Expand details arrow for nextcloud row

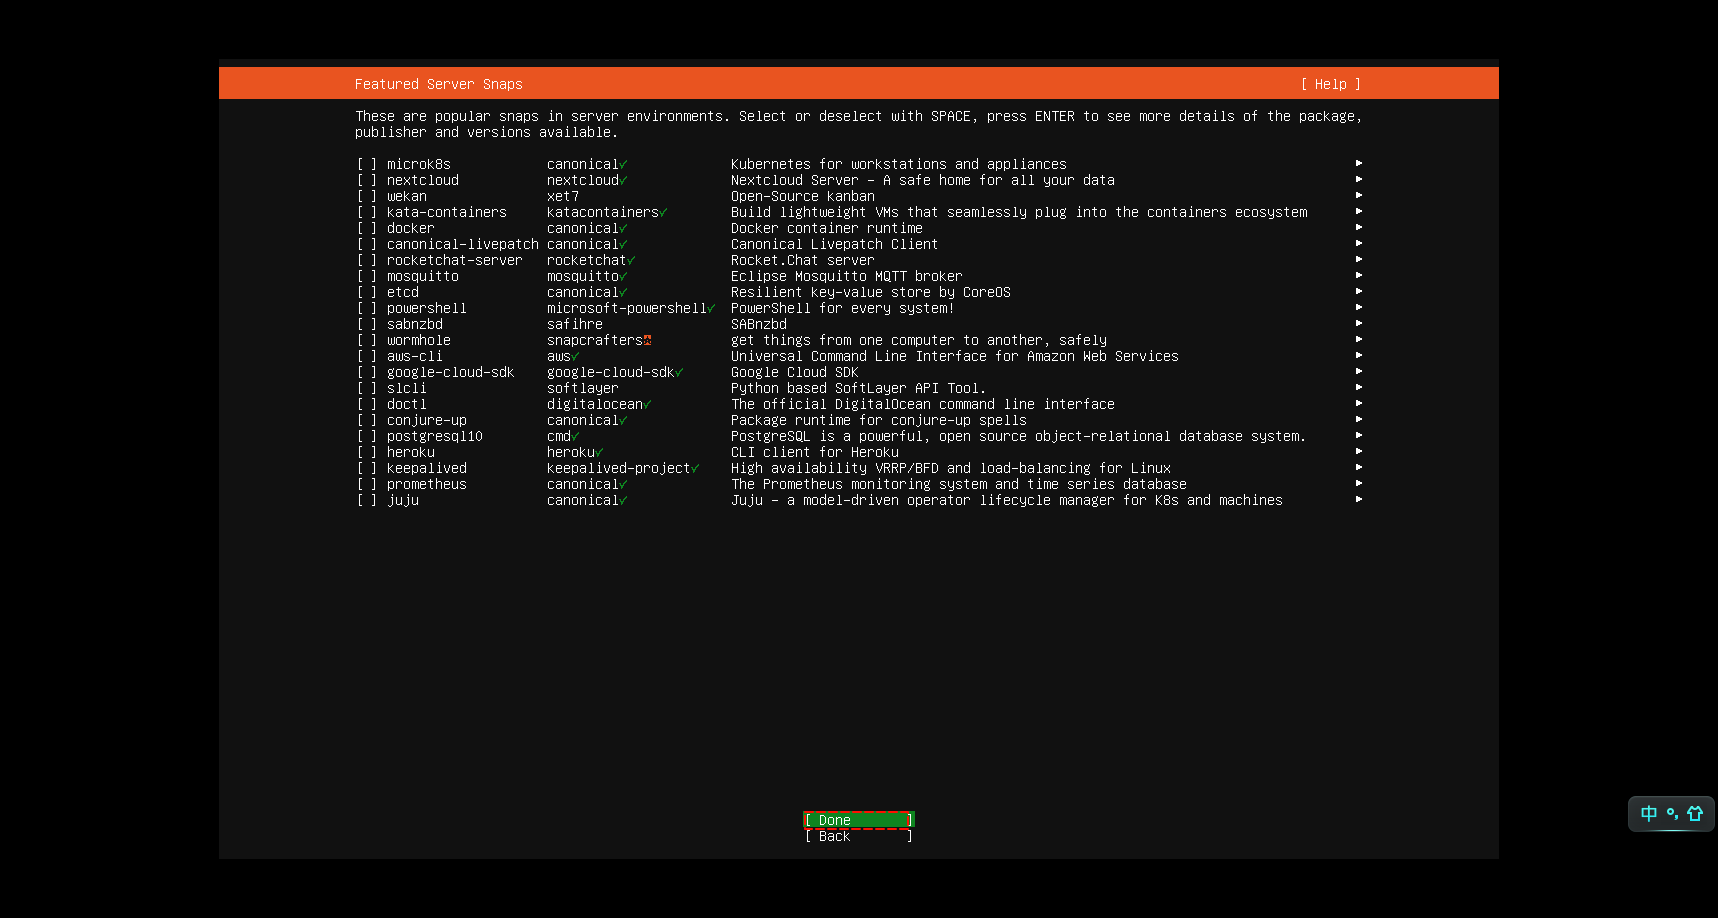pos(1358,180)
